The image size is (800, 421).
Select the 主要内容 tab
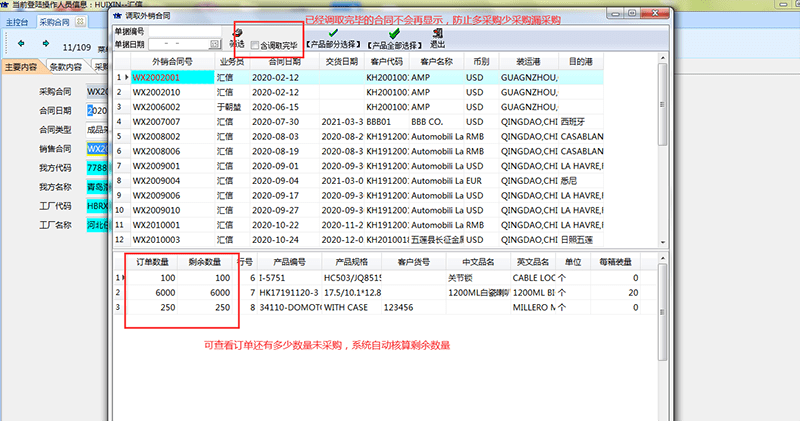tap(22, 67)
